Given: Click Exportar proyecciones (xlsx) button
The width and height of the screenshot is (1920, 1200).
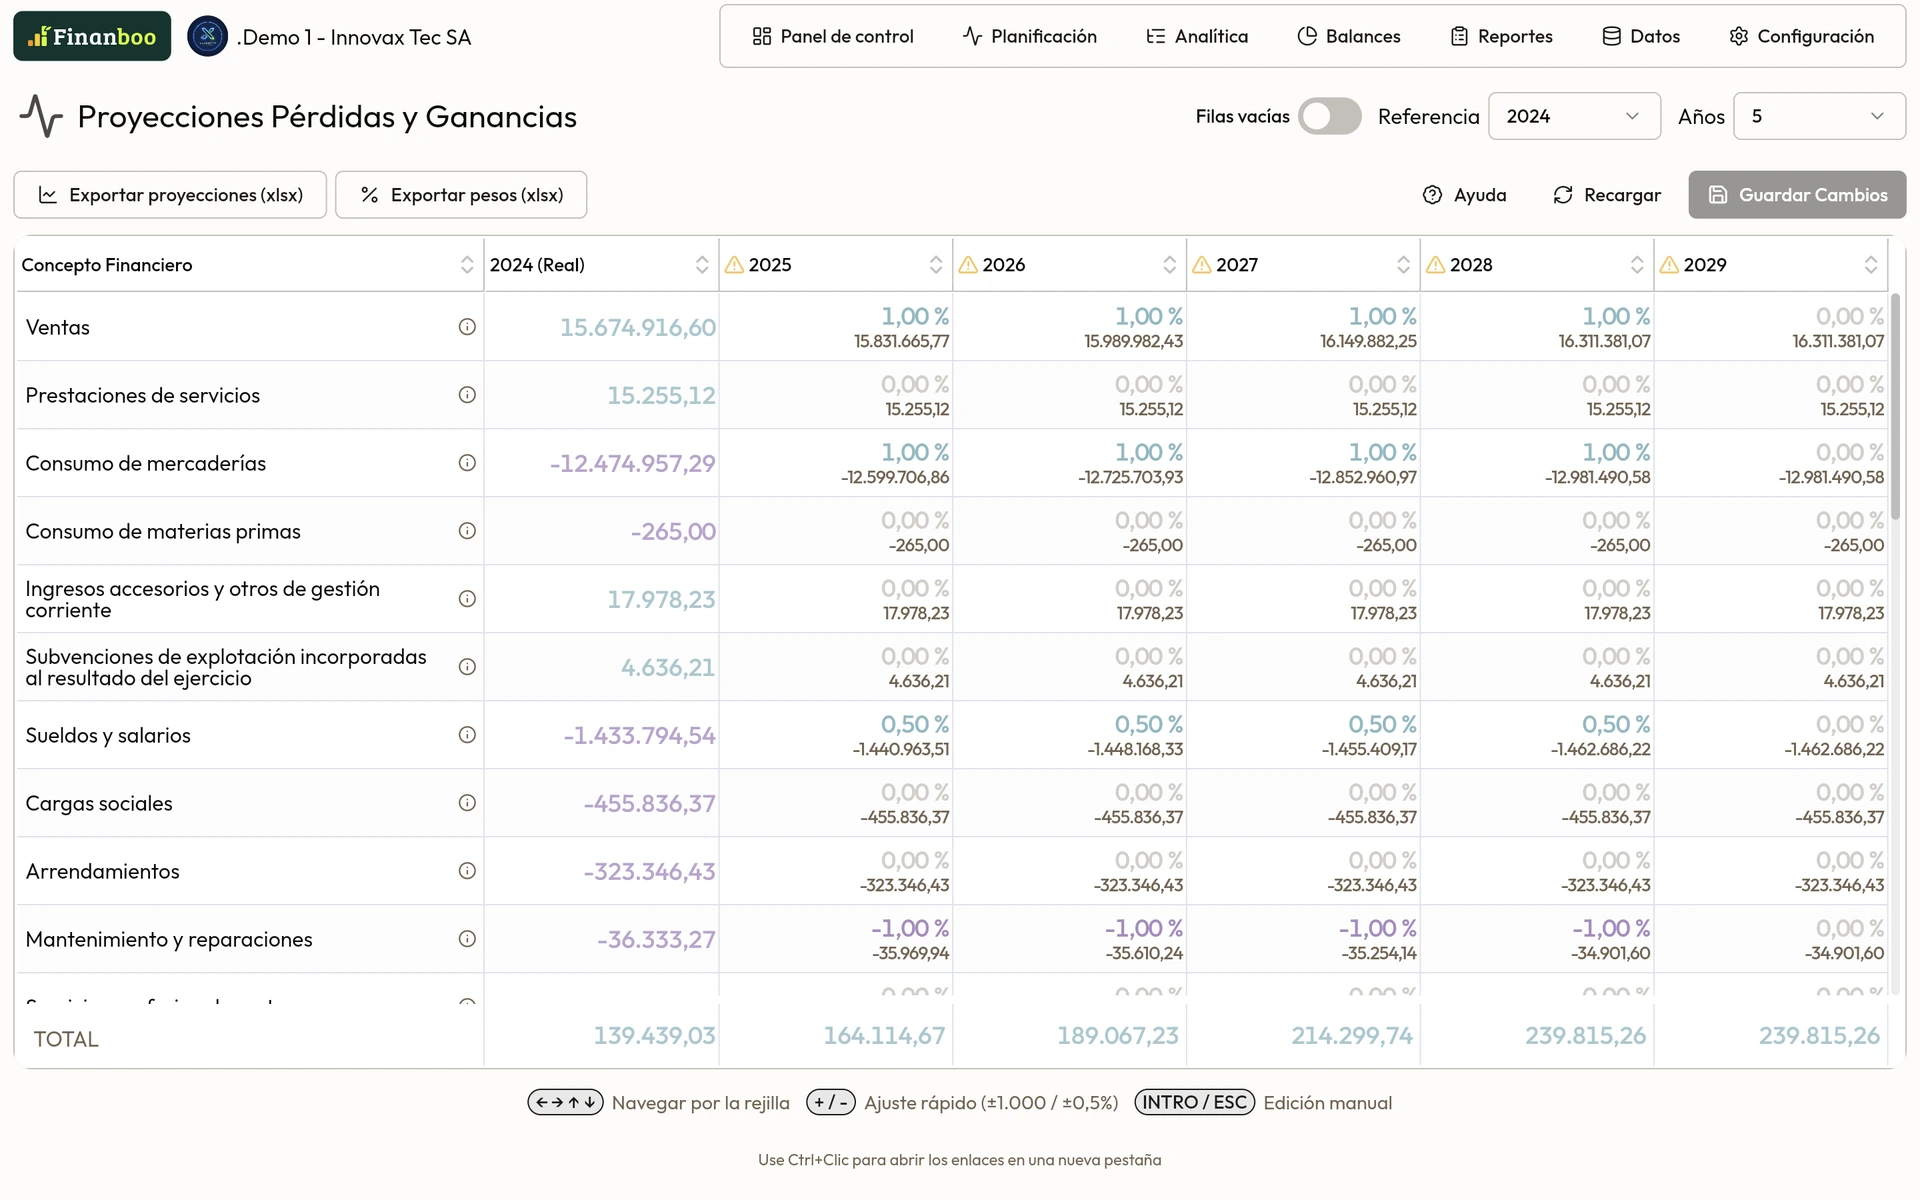Looking at the screenshot, I should (x=170, y=195).
